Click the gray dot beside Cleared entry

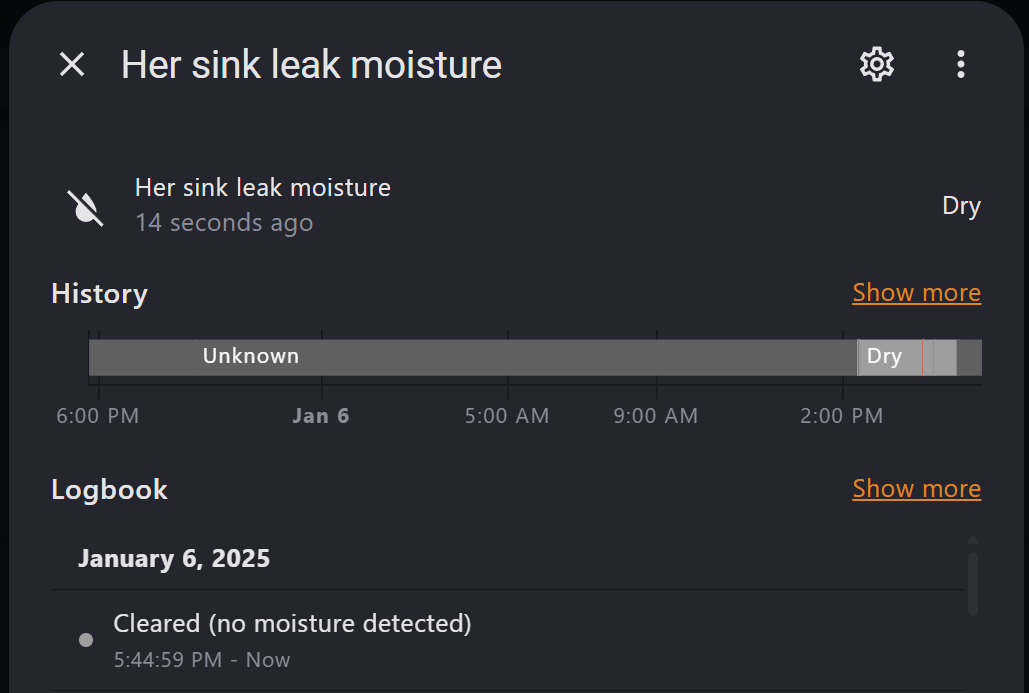click(86, 640)
